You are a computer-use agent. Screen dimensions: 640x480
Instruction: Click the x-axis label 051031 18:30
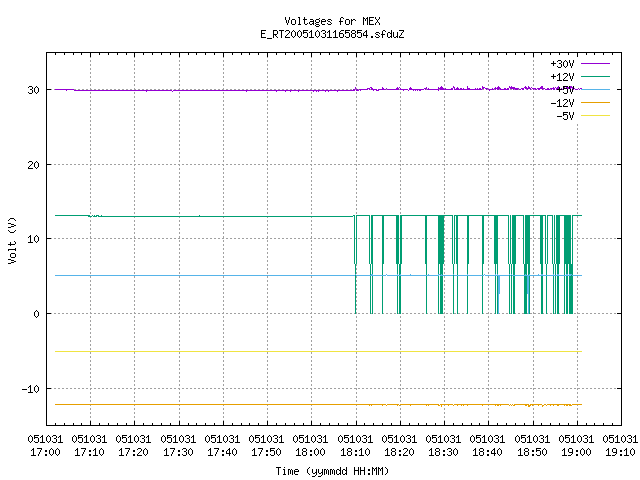(x=444, y=446)
